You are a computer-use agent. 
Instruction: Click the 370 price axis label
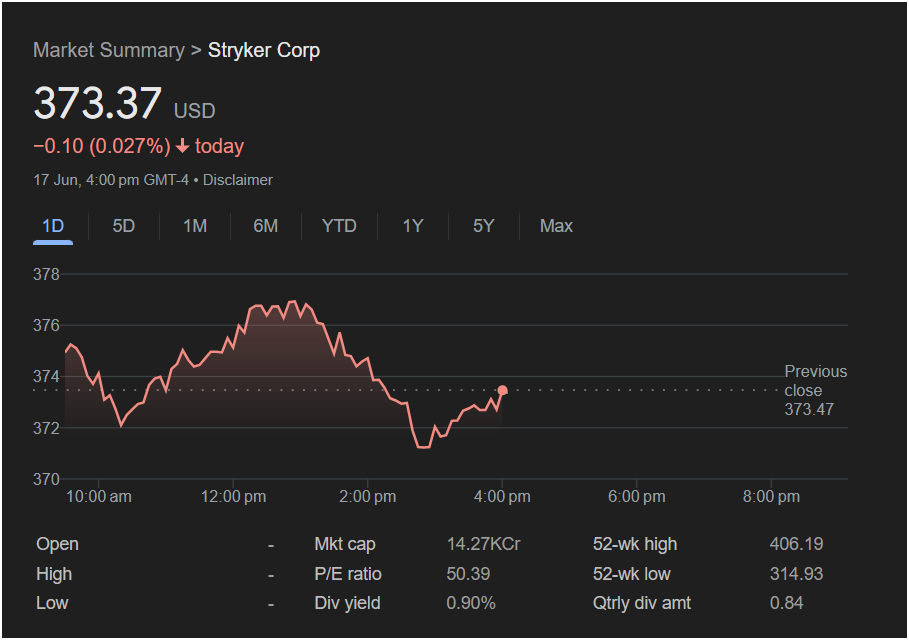(x=46, y=479)
